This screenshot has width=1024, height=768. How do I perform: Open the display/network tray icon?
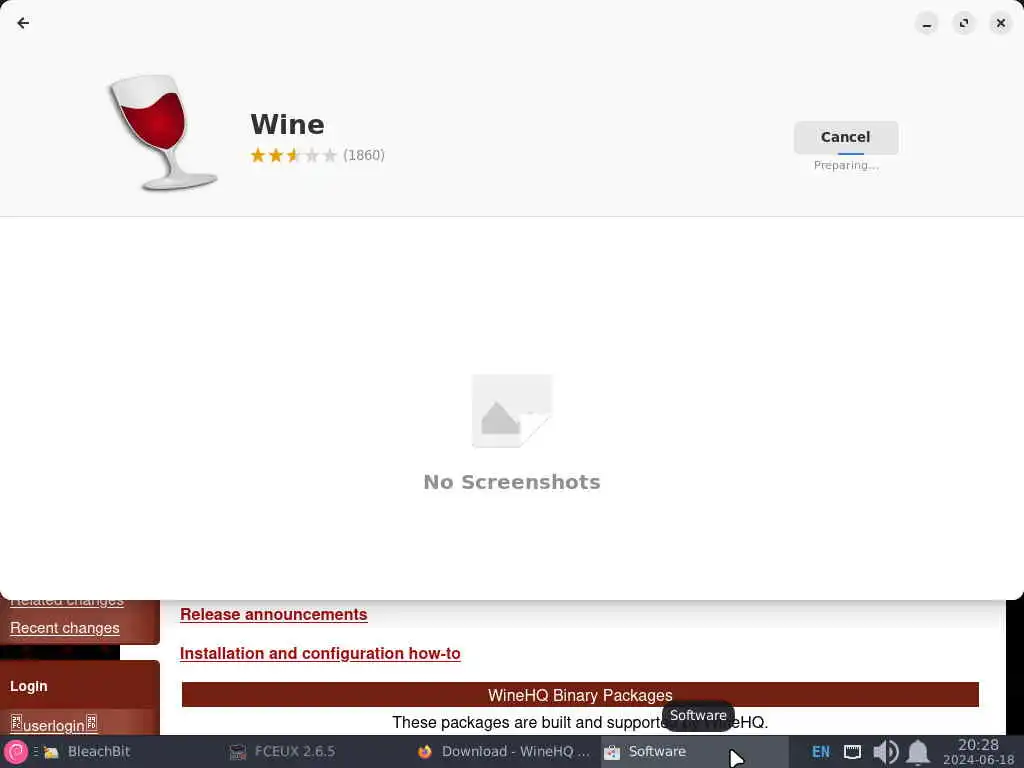coord(852,752)
